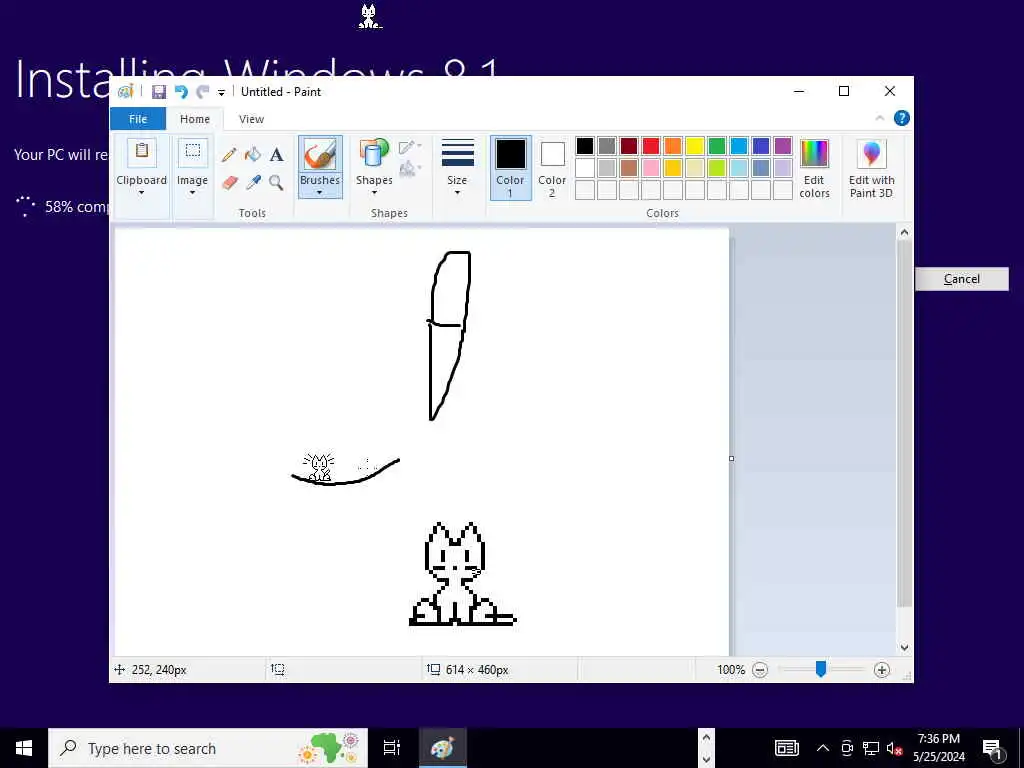The image size is (1024, 768).
Task: Expand the Image dropdown arrow
Action: pyautogui.click(x=192, y=193)
